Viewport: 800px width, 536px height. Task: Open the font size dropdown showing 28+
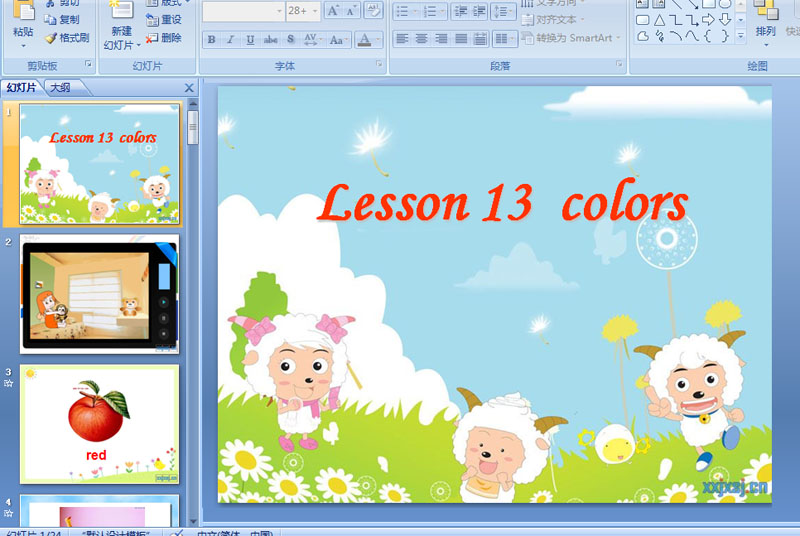pyautogui.click(x=315, y=11)
